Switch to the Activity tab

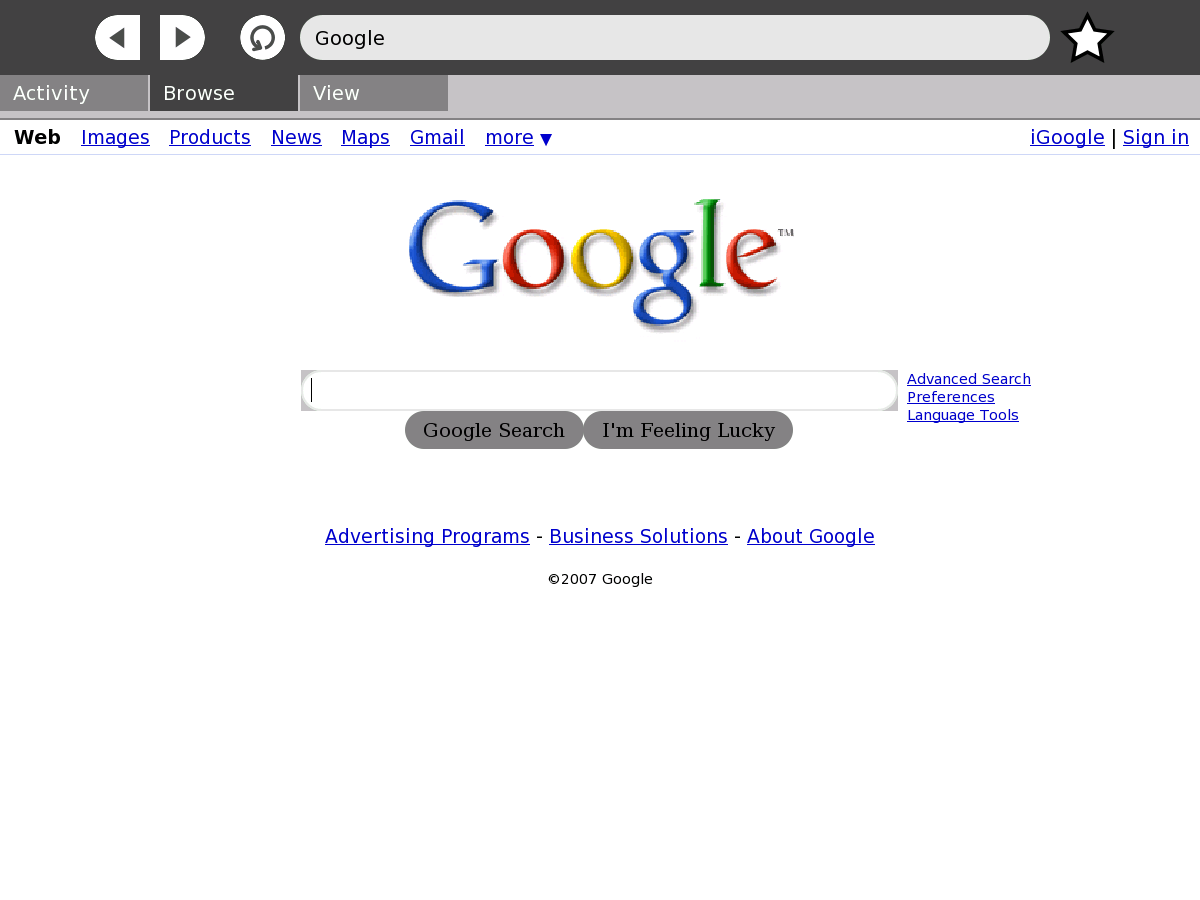pos(74,93)
